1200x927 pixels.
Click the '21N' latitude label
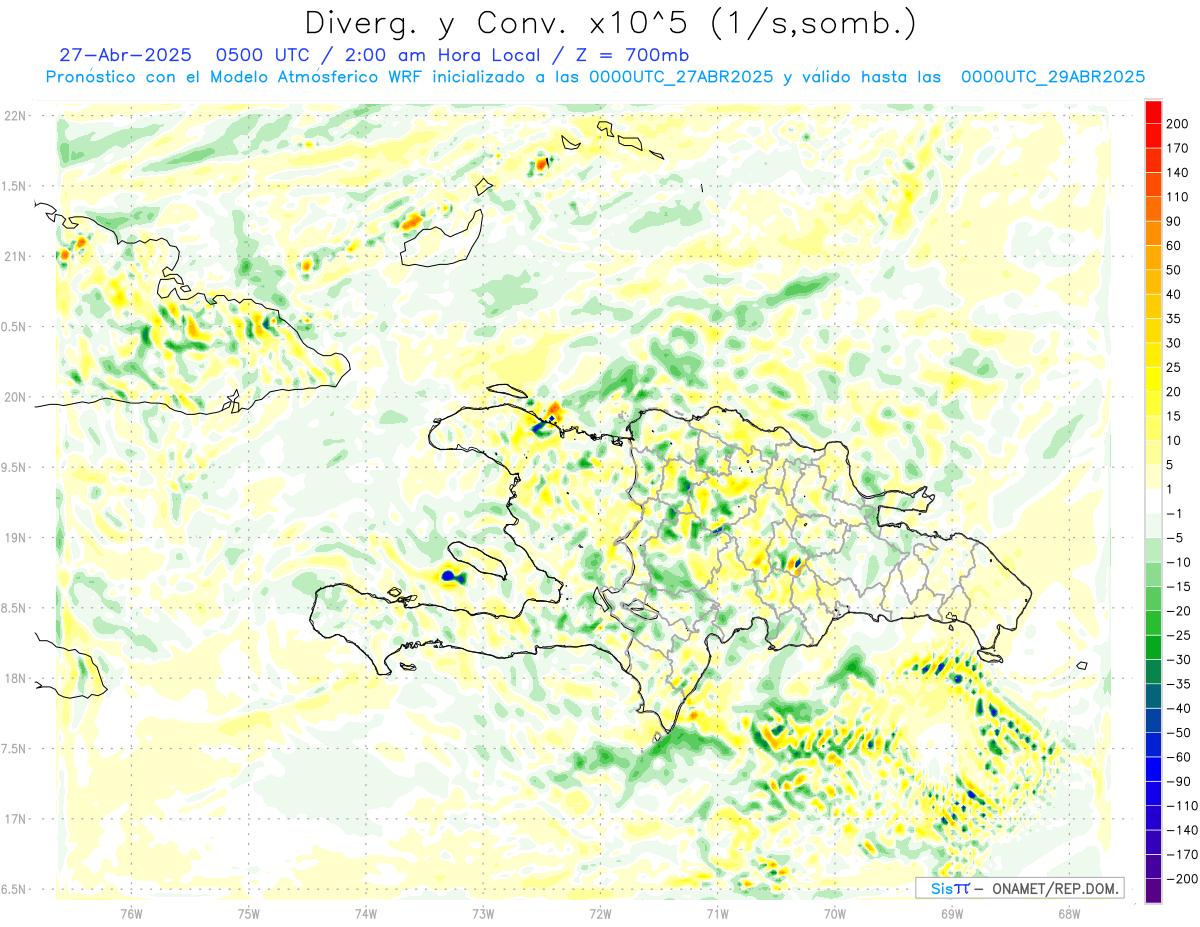[x=16, y=257]
